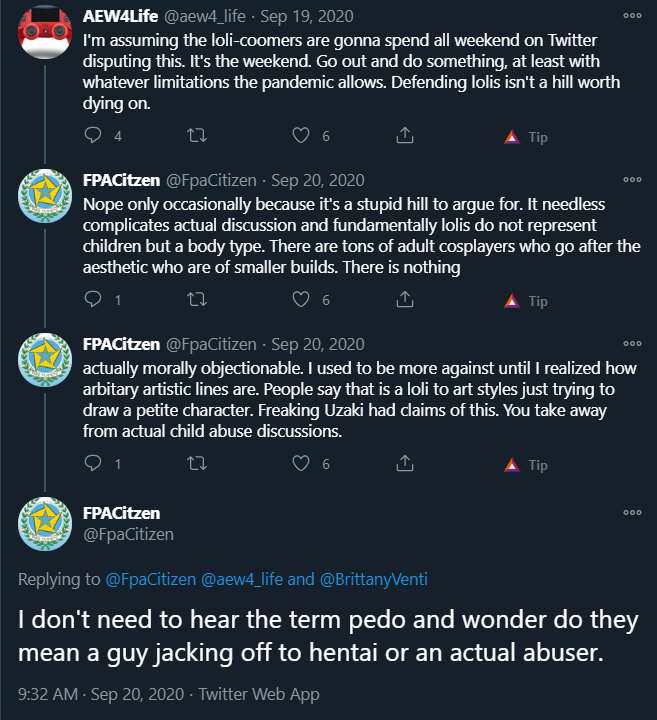Like AEW4Life's tweet about loli-coomers
Image resolution: width=657 pixels, height=720 pixels.
[x=301, y=135]
